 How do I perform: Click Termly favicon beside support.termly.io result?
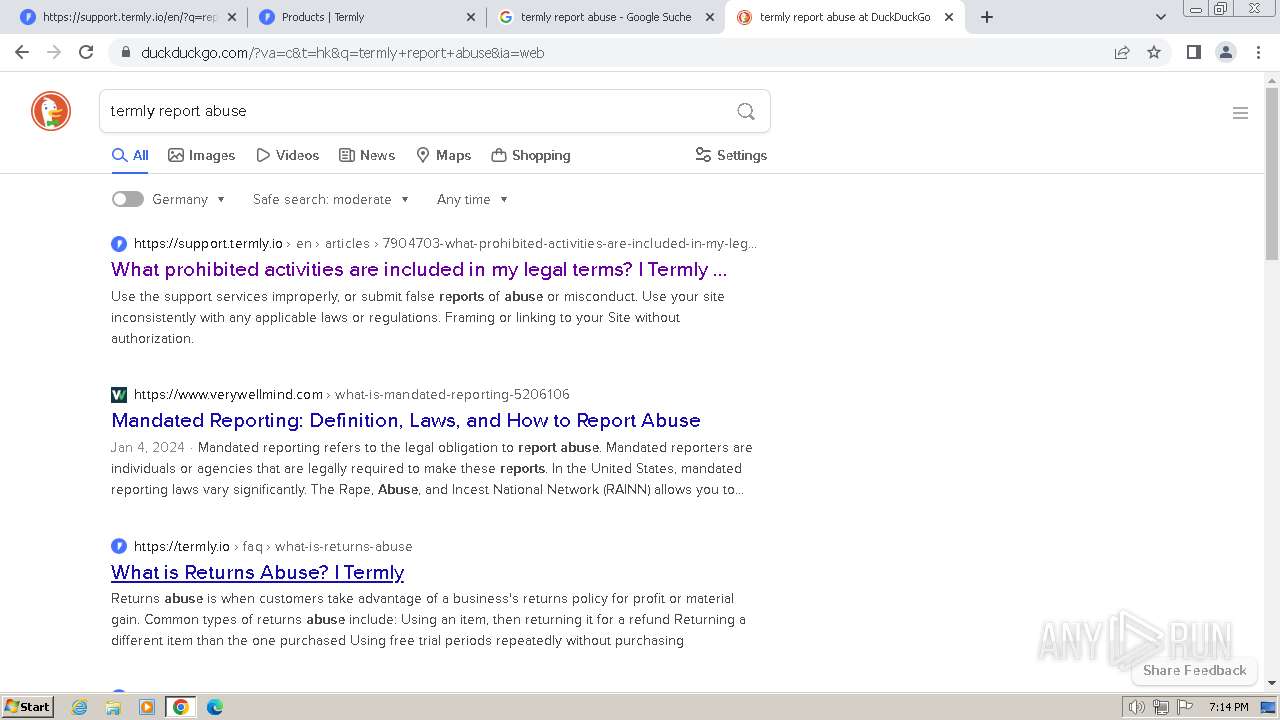pyautogui.click(x=119, y=243)
